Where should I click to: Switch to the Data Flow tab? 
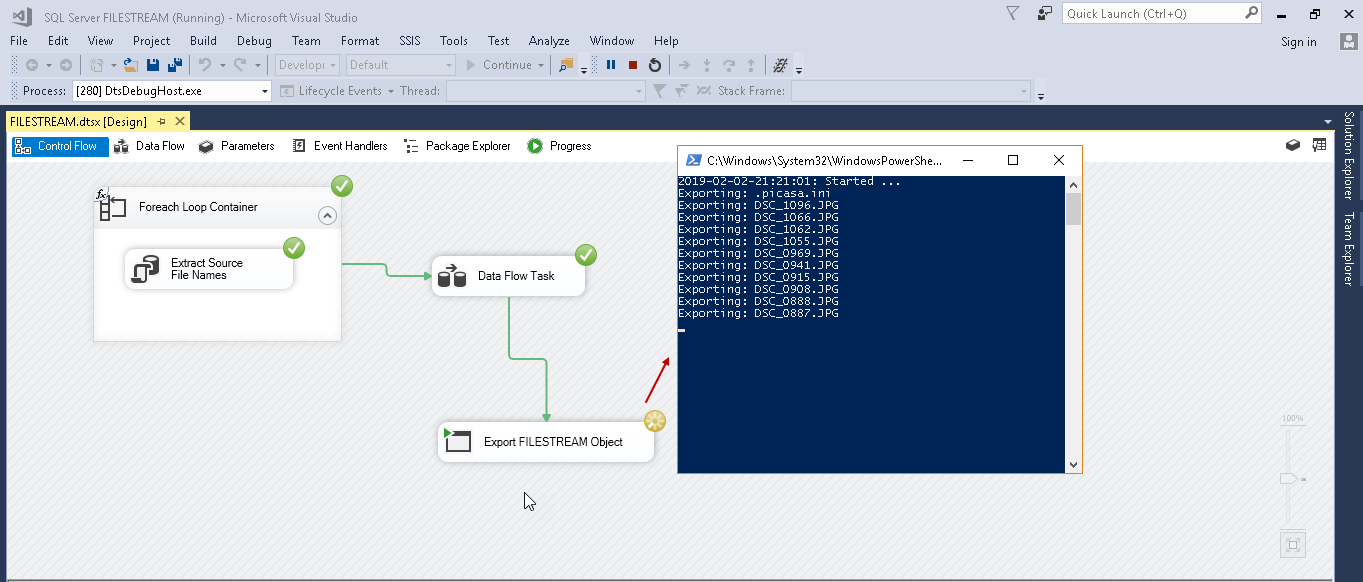pyautogui.click(x=150, y=146)
